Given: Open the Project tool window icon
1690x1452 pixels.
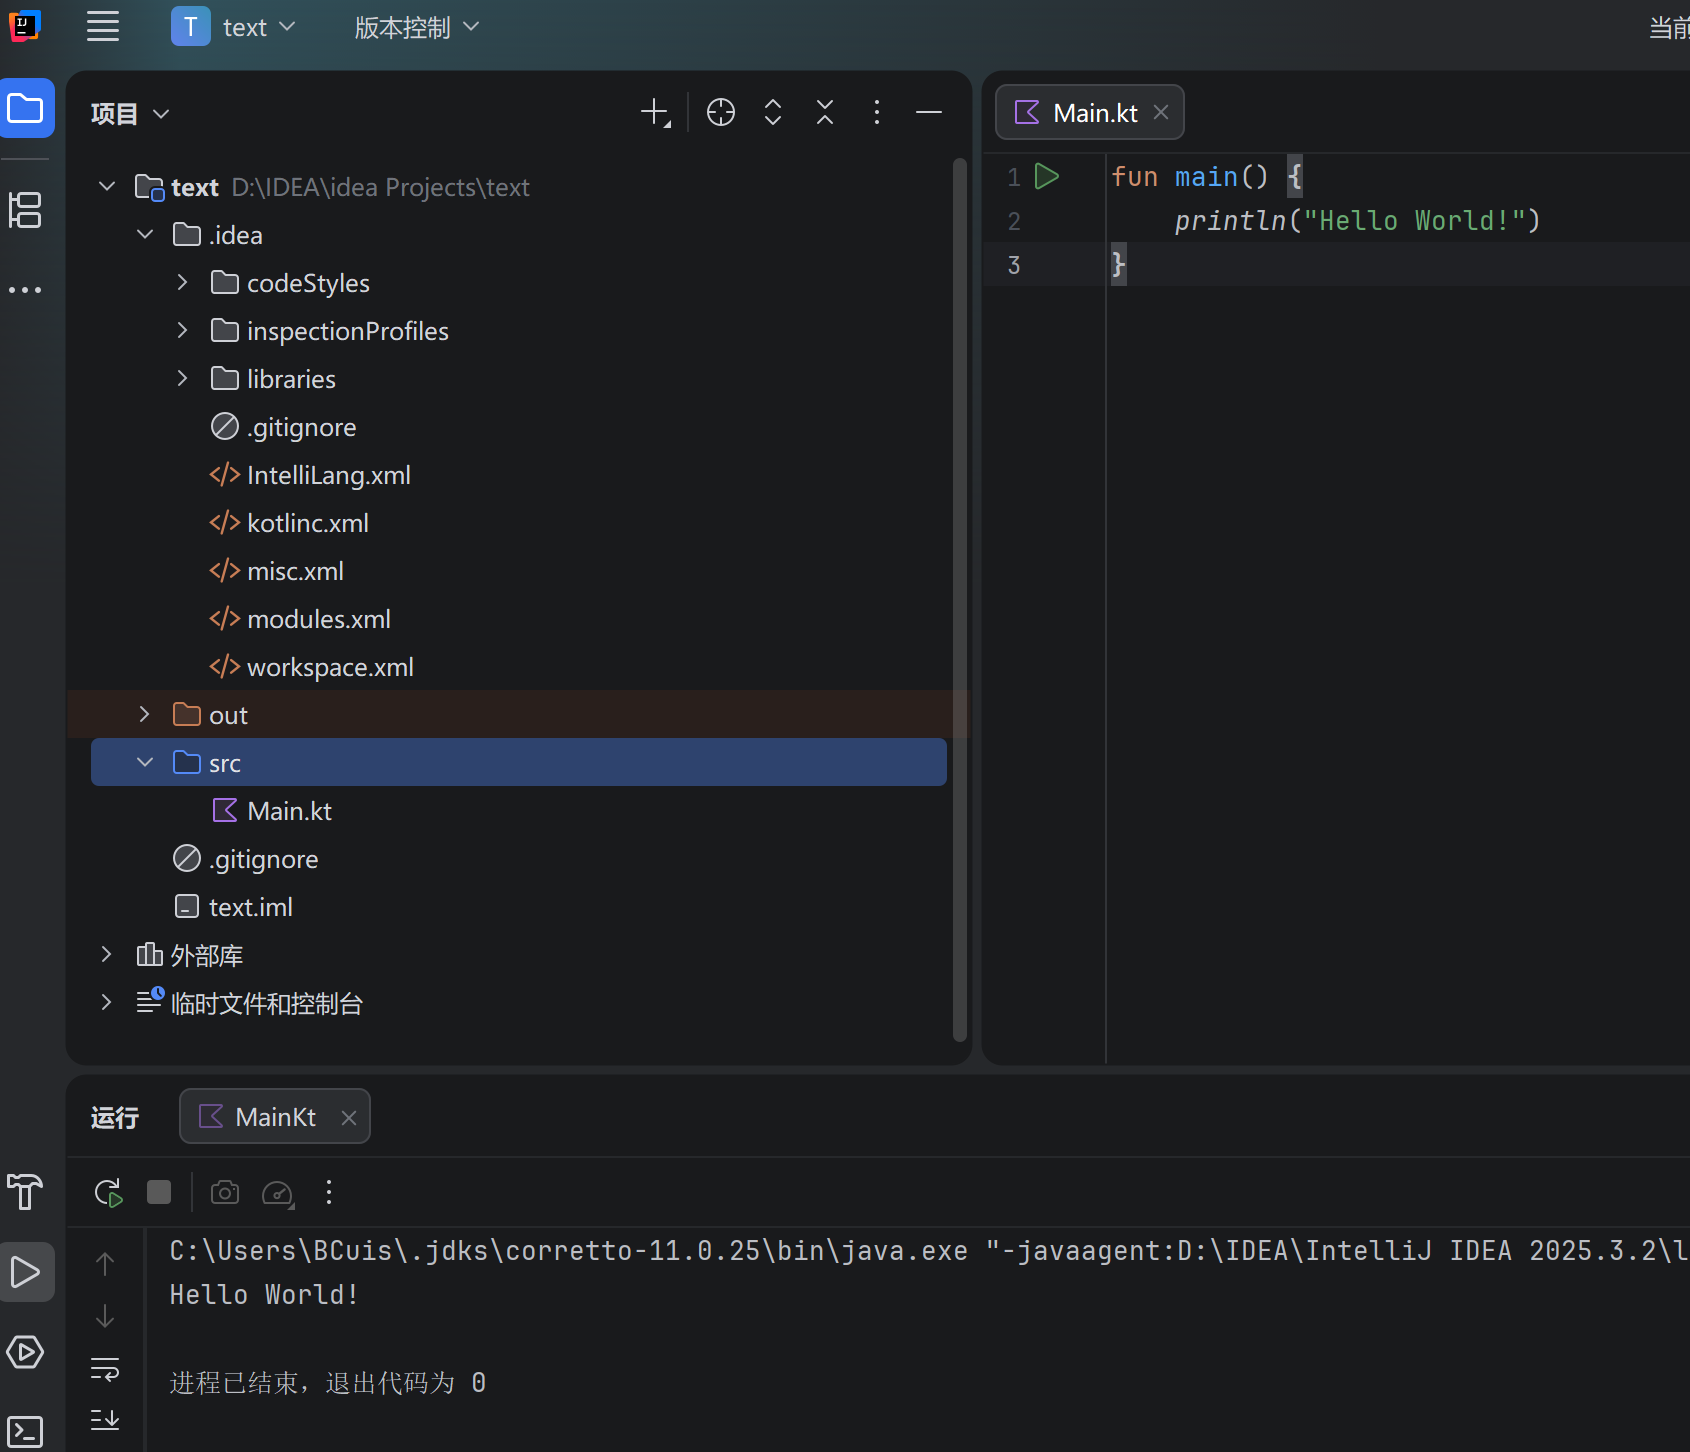Looking at the screenshot, I should [26, 108].
